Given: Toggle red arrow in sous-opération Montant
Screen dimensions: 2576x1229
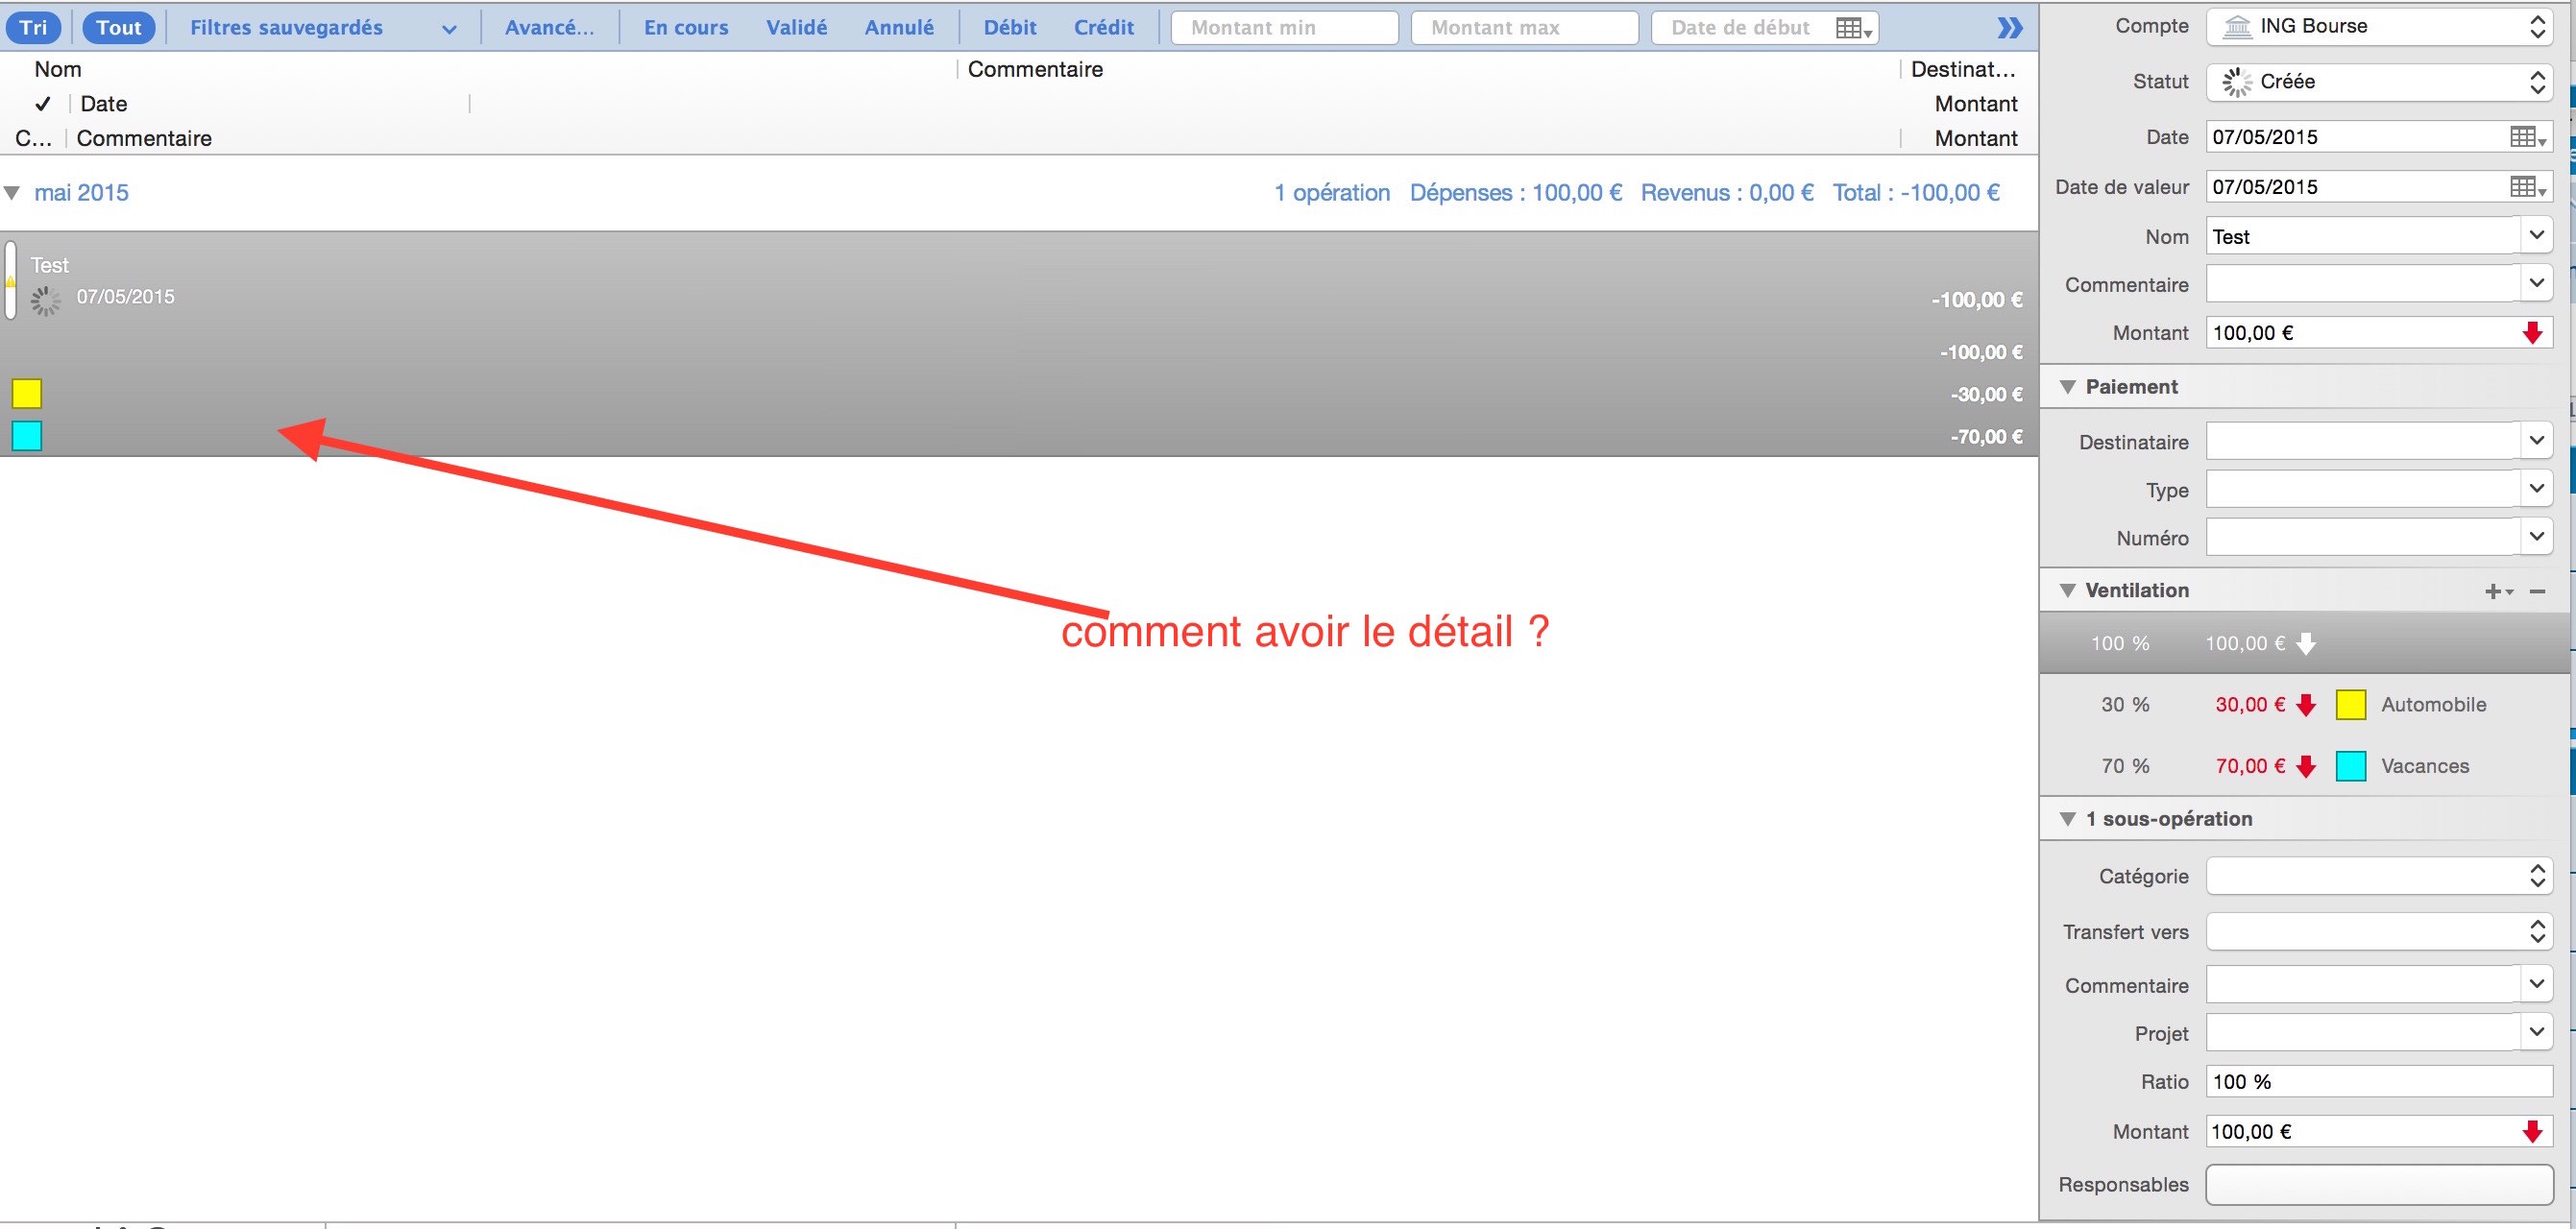Looking at the screenshot, I should point(2532,1132).
